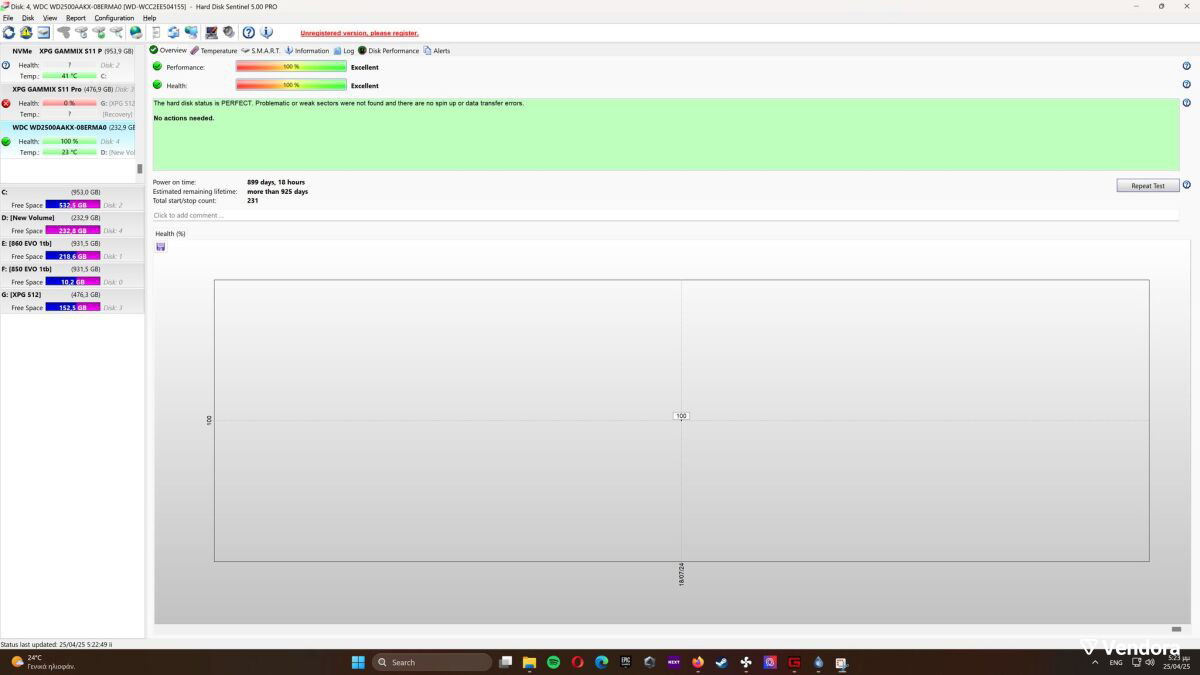Open the Report menu

[76, 18]
